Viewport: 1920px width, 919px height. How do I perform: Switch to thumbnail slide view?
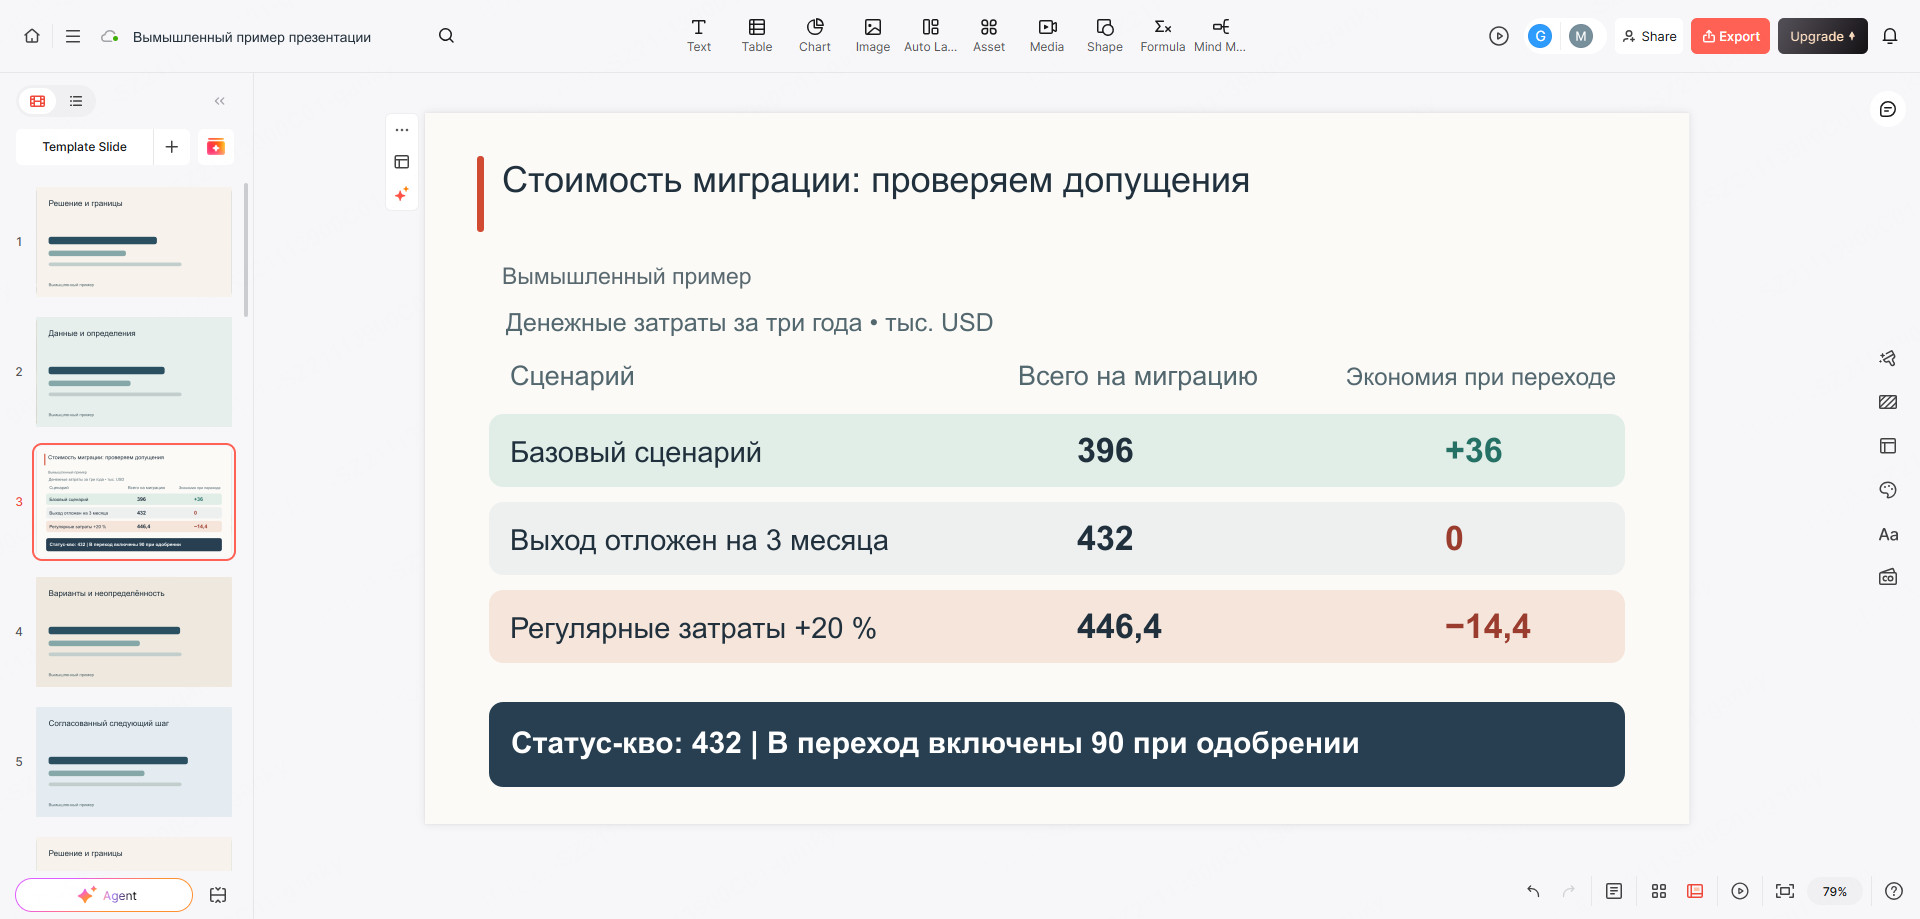click(x=38, y=101)
